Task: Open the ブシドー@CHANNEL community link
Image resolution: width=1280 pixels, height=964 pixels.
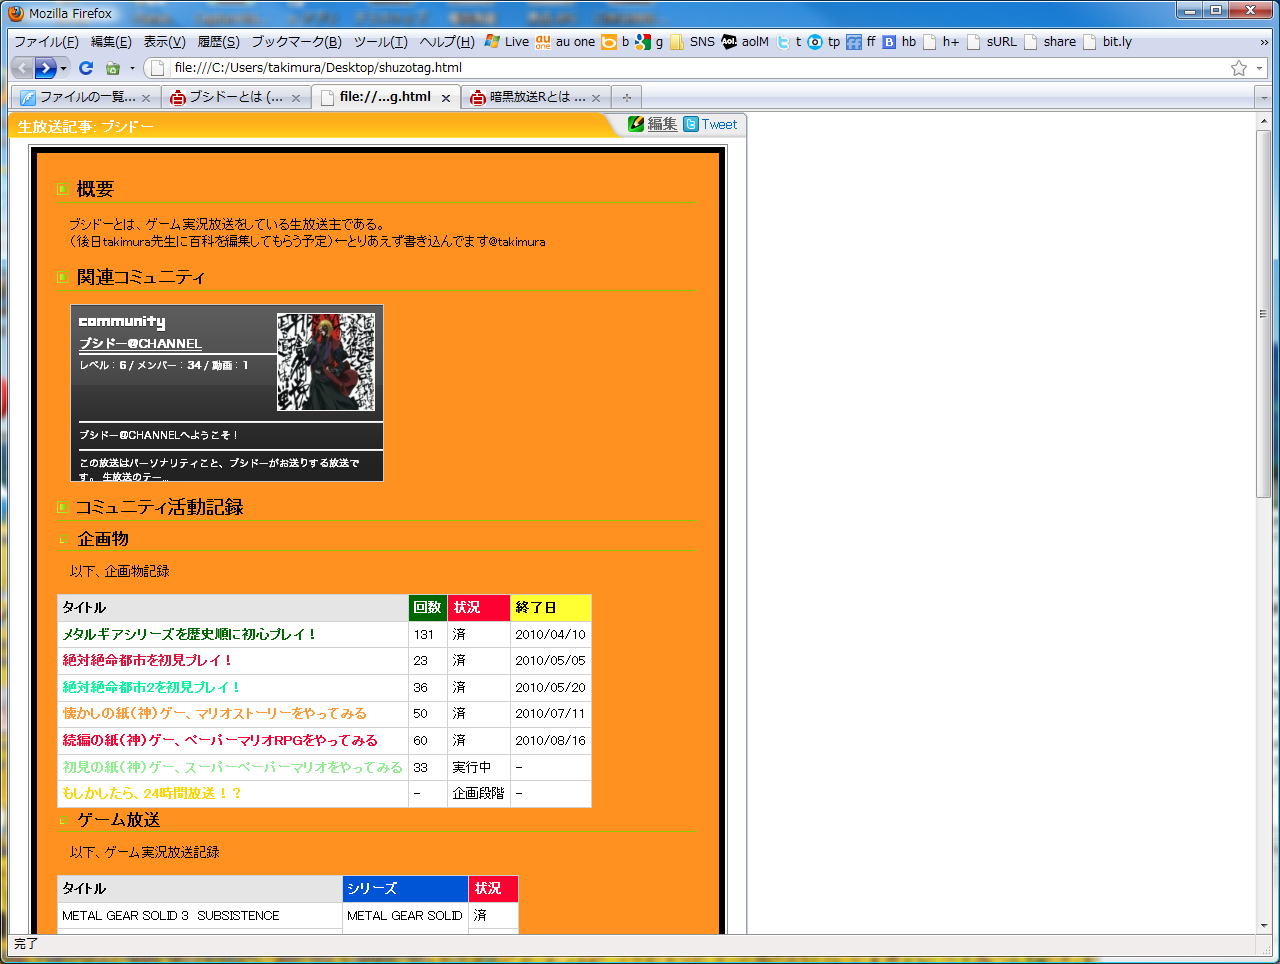Action: point(141,343)
